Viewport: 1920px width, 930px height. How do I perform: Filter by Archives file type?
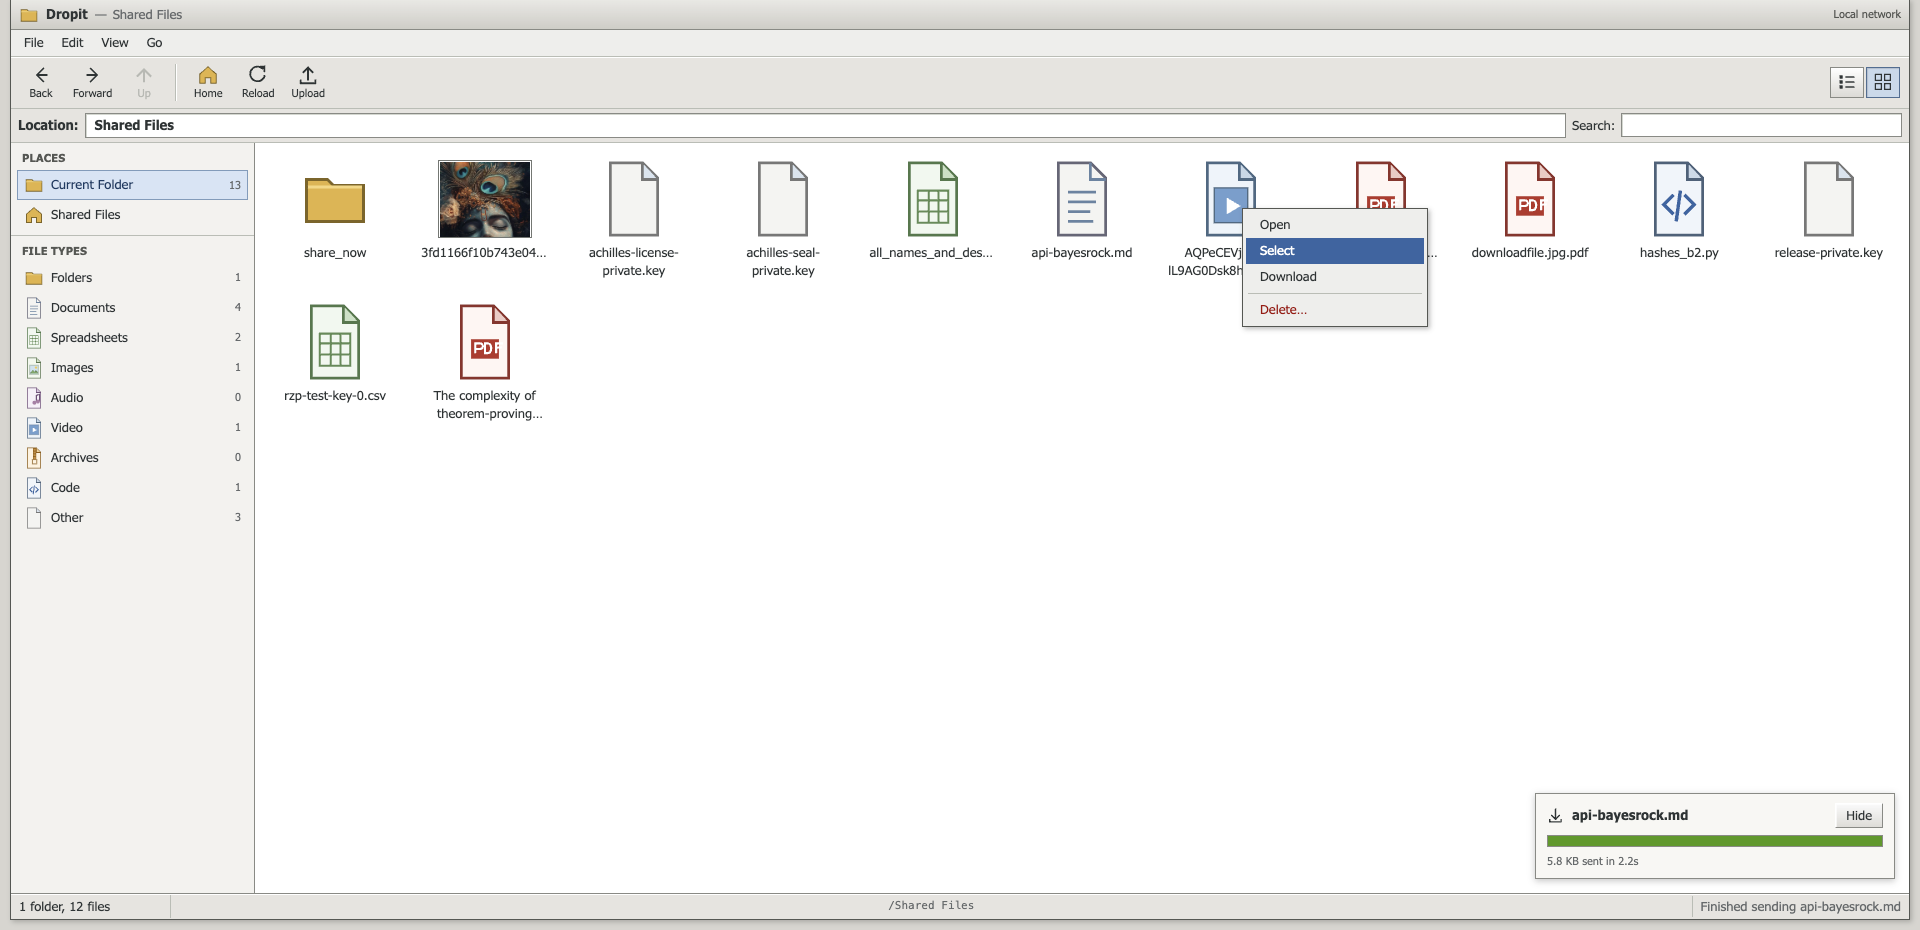132,458
